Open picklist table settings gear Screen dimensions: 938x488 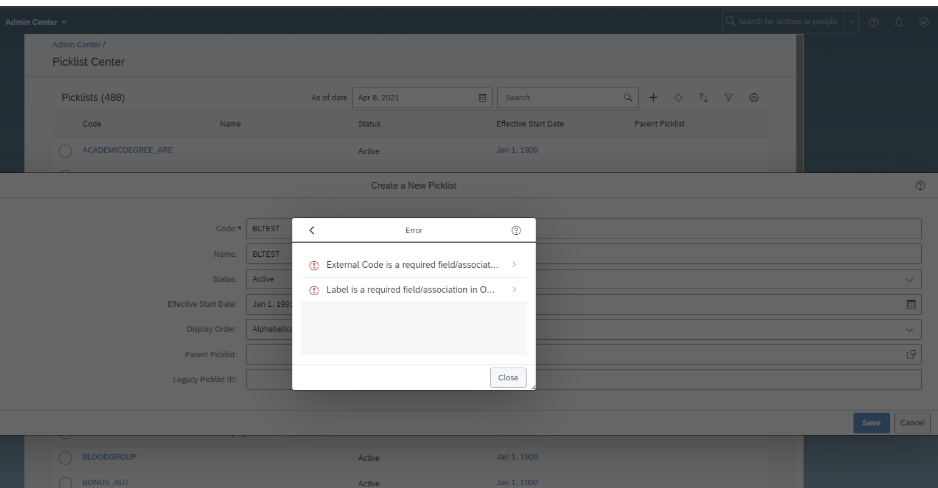tap(754, 97)
